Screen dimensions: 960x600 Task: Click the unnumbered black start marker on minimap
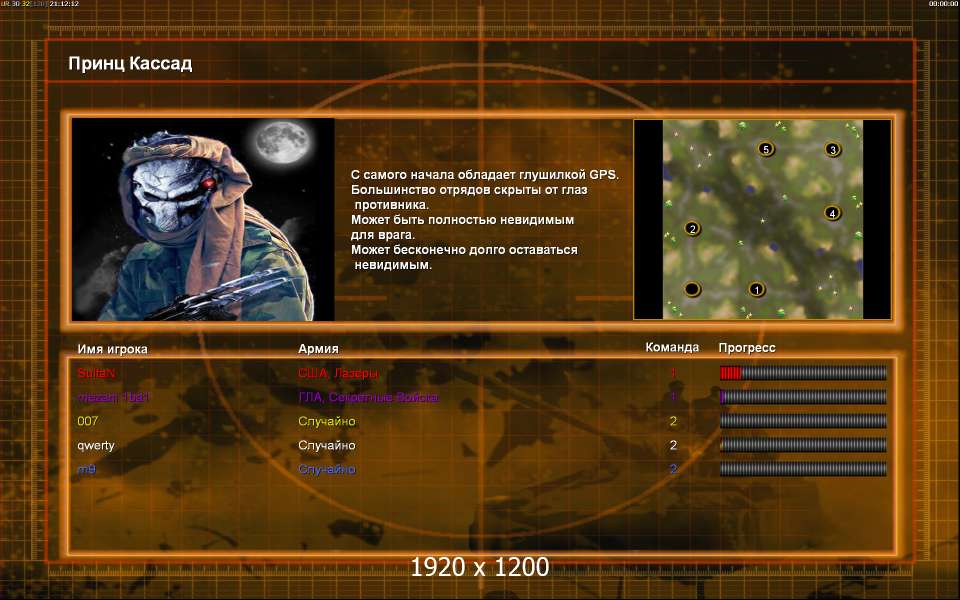click(692, 289)
